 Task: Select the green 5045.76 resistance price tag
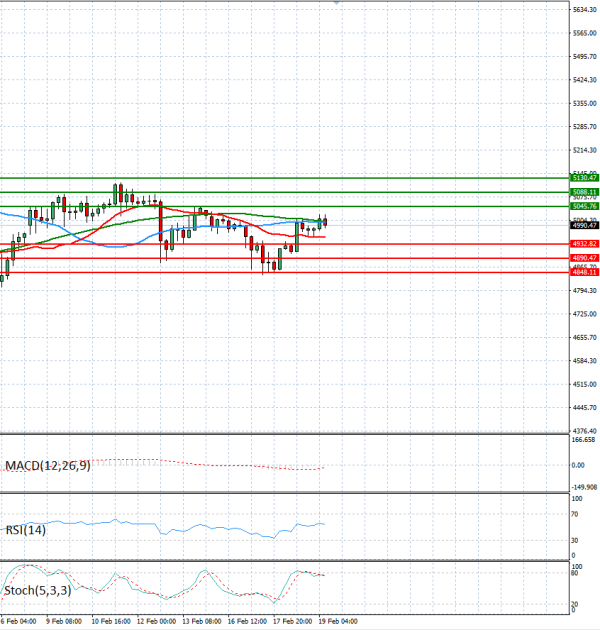pos(584,206)
